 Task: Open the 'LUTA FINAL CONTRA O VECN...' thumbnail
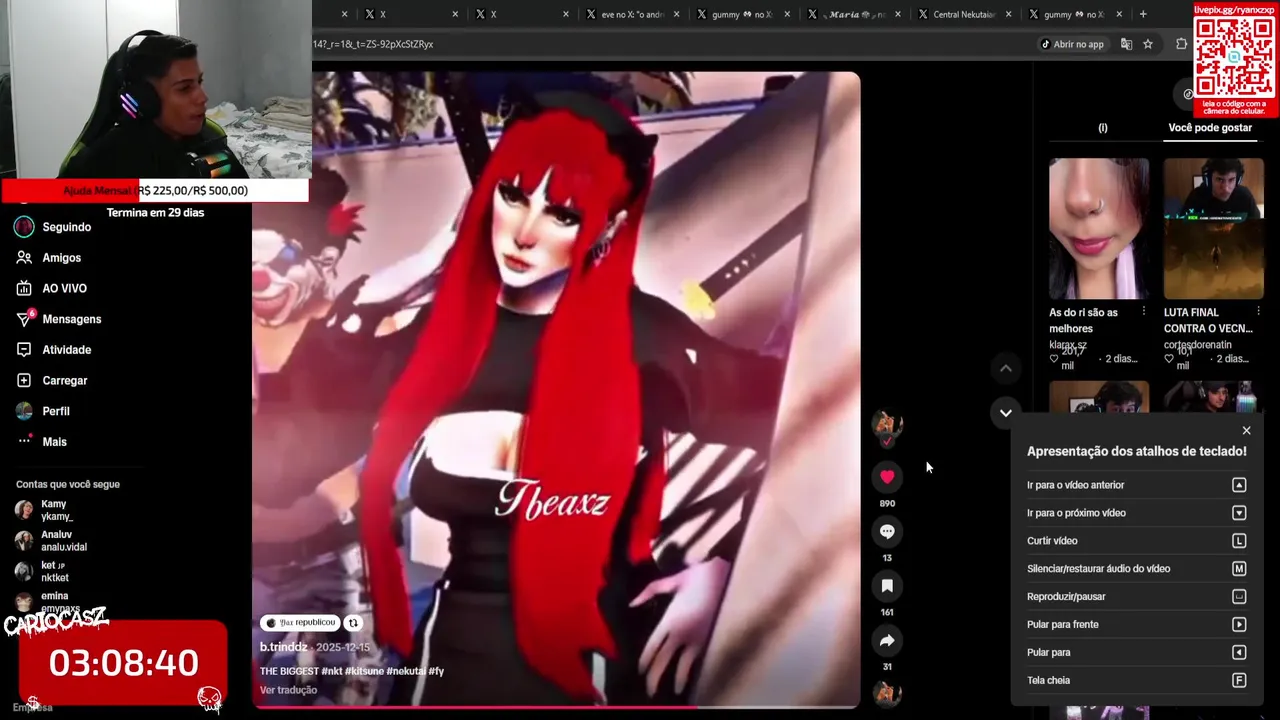1213,228
